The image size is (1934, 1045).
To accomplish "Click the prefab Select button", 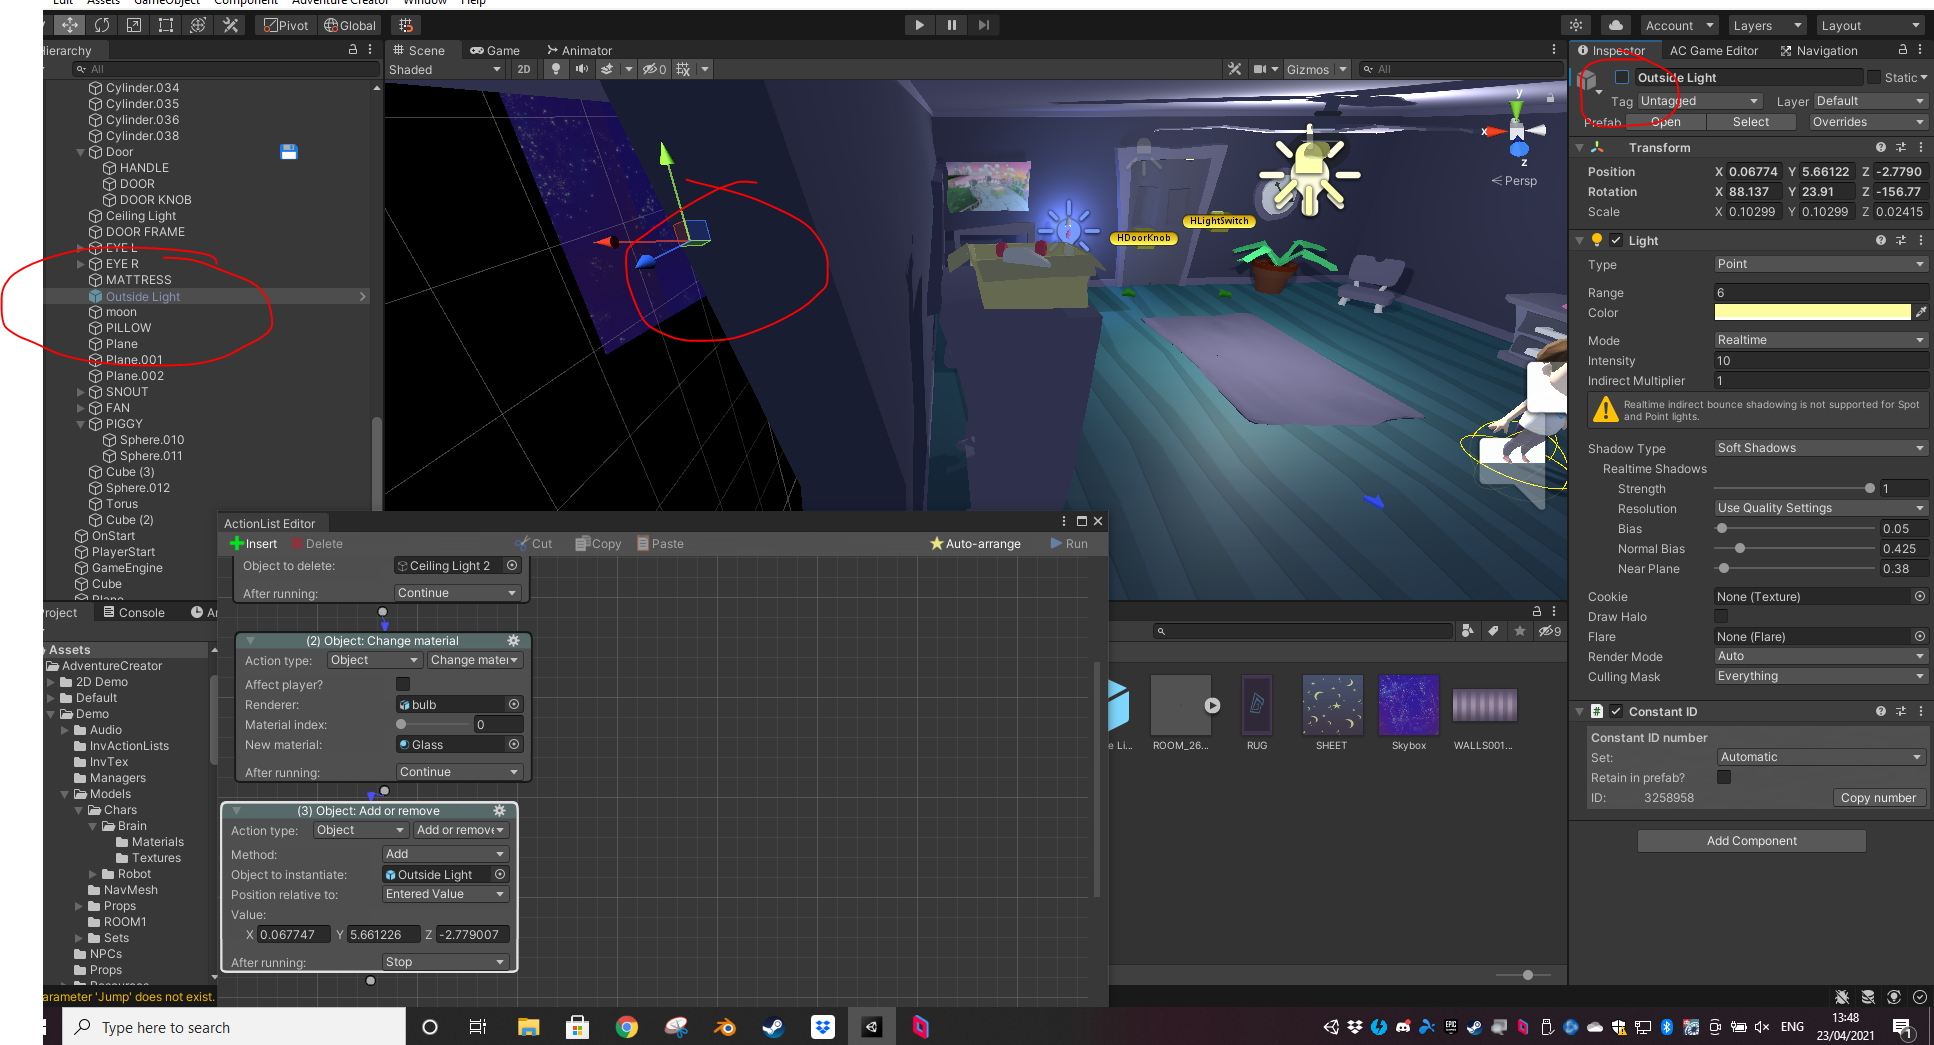I will pos(1751,122).
